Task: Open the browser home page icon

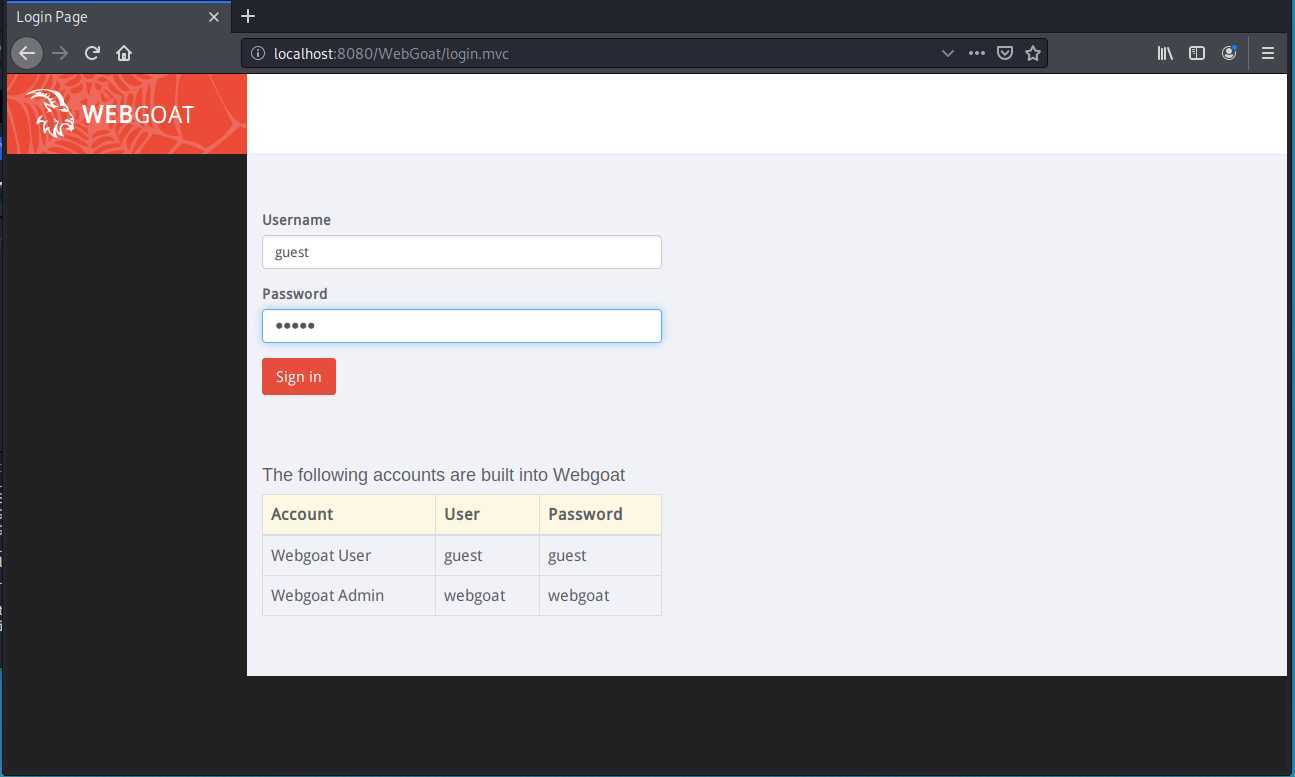Action: coord(124,53)
